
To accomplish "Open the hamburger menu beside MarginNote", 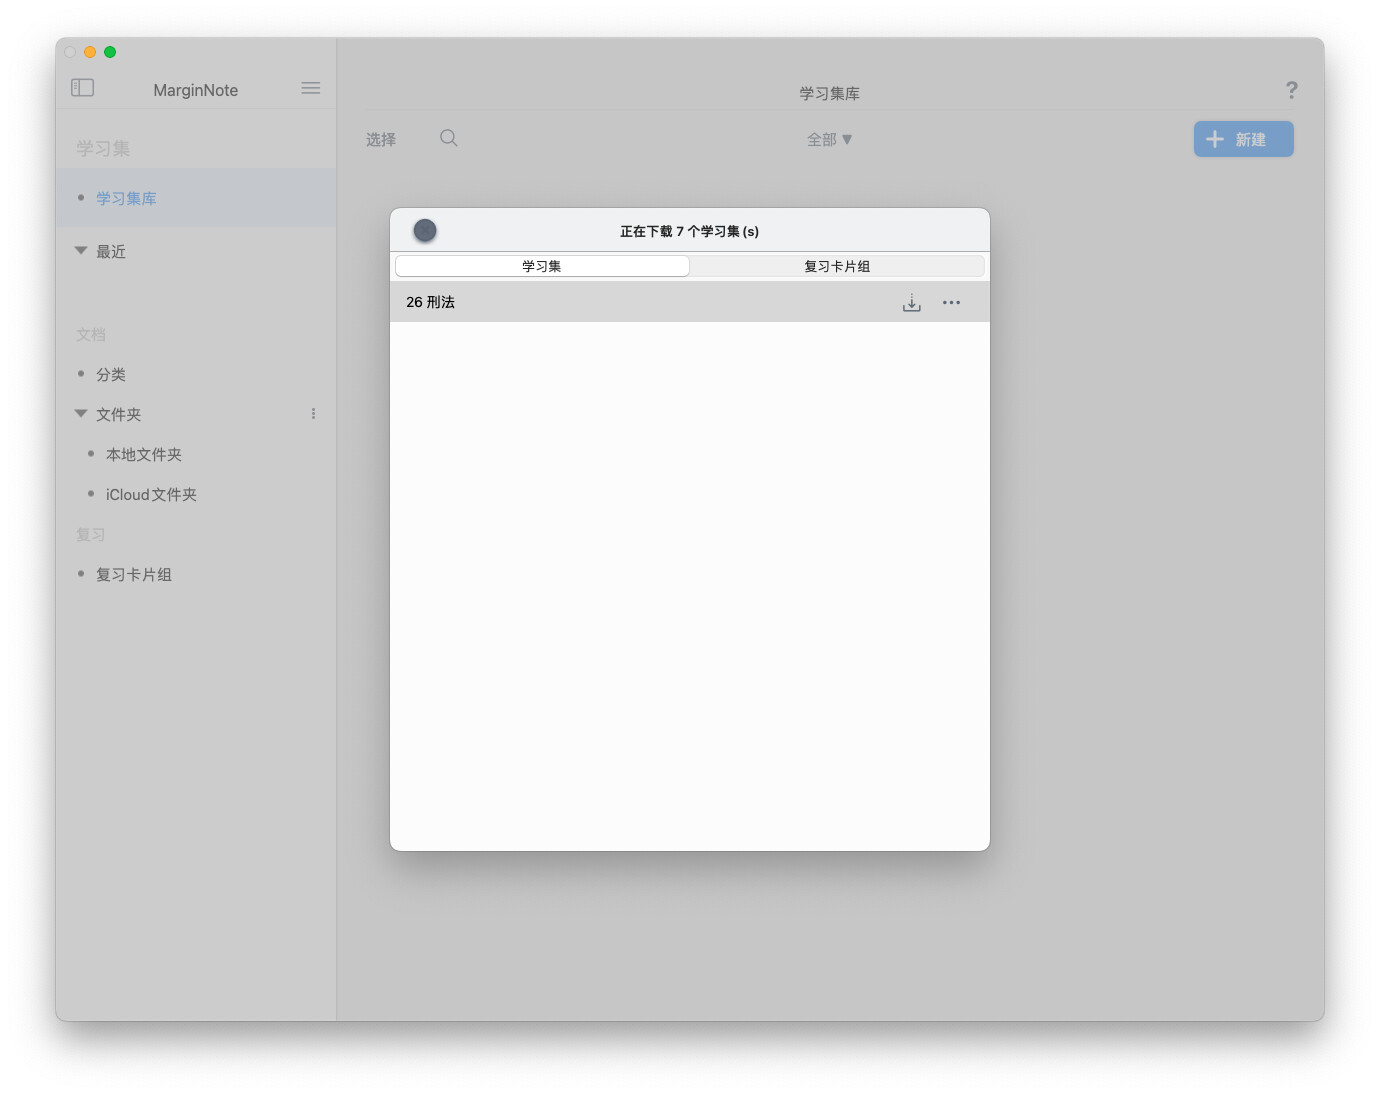I will (311, 88).
